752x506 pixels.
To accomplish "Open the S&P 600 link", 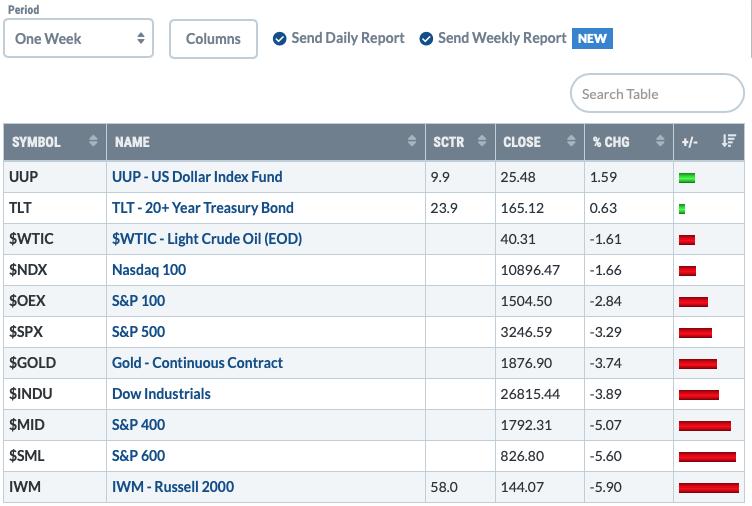I will [138, 456].
